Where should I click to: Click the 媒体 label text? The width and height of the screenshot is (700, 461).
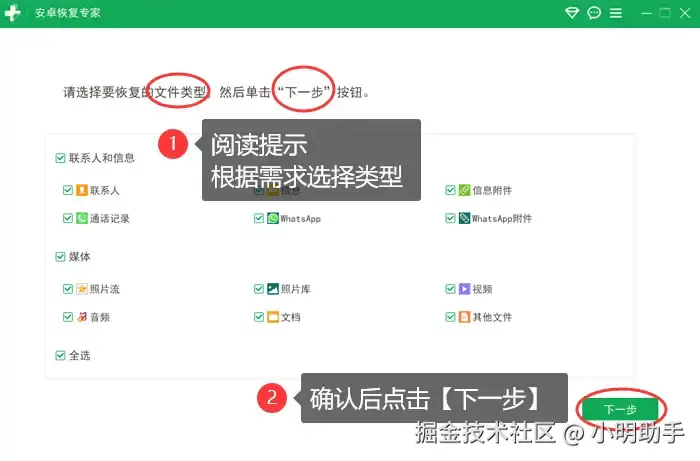pyautogui.click(x=79, y=257)
